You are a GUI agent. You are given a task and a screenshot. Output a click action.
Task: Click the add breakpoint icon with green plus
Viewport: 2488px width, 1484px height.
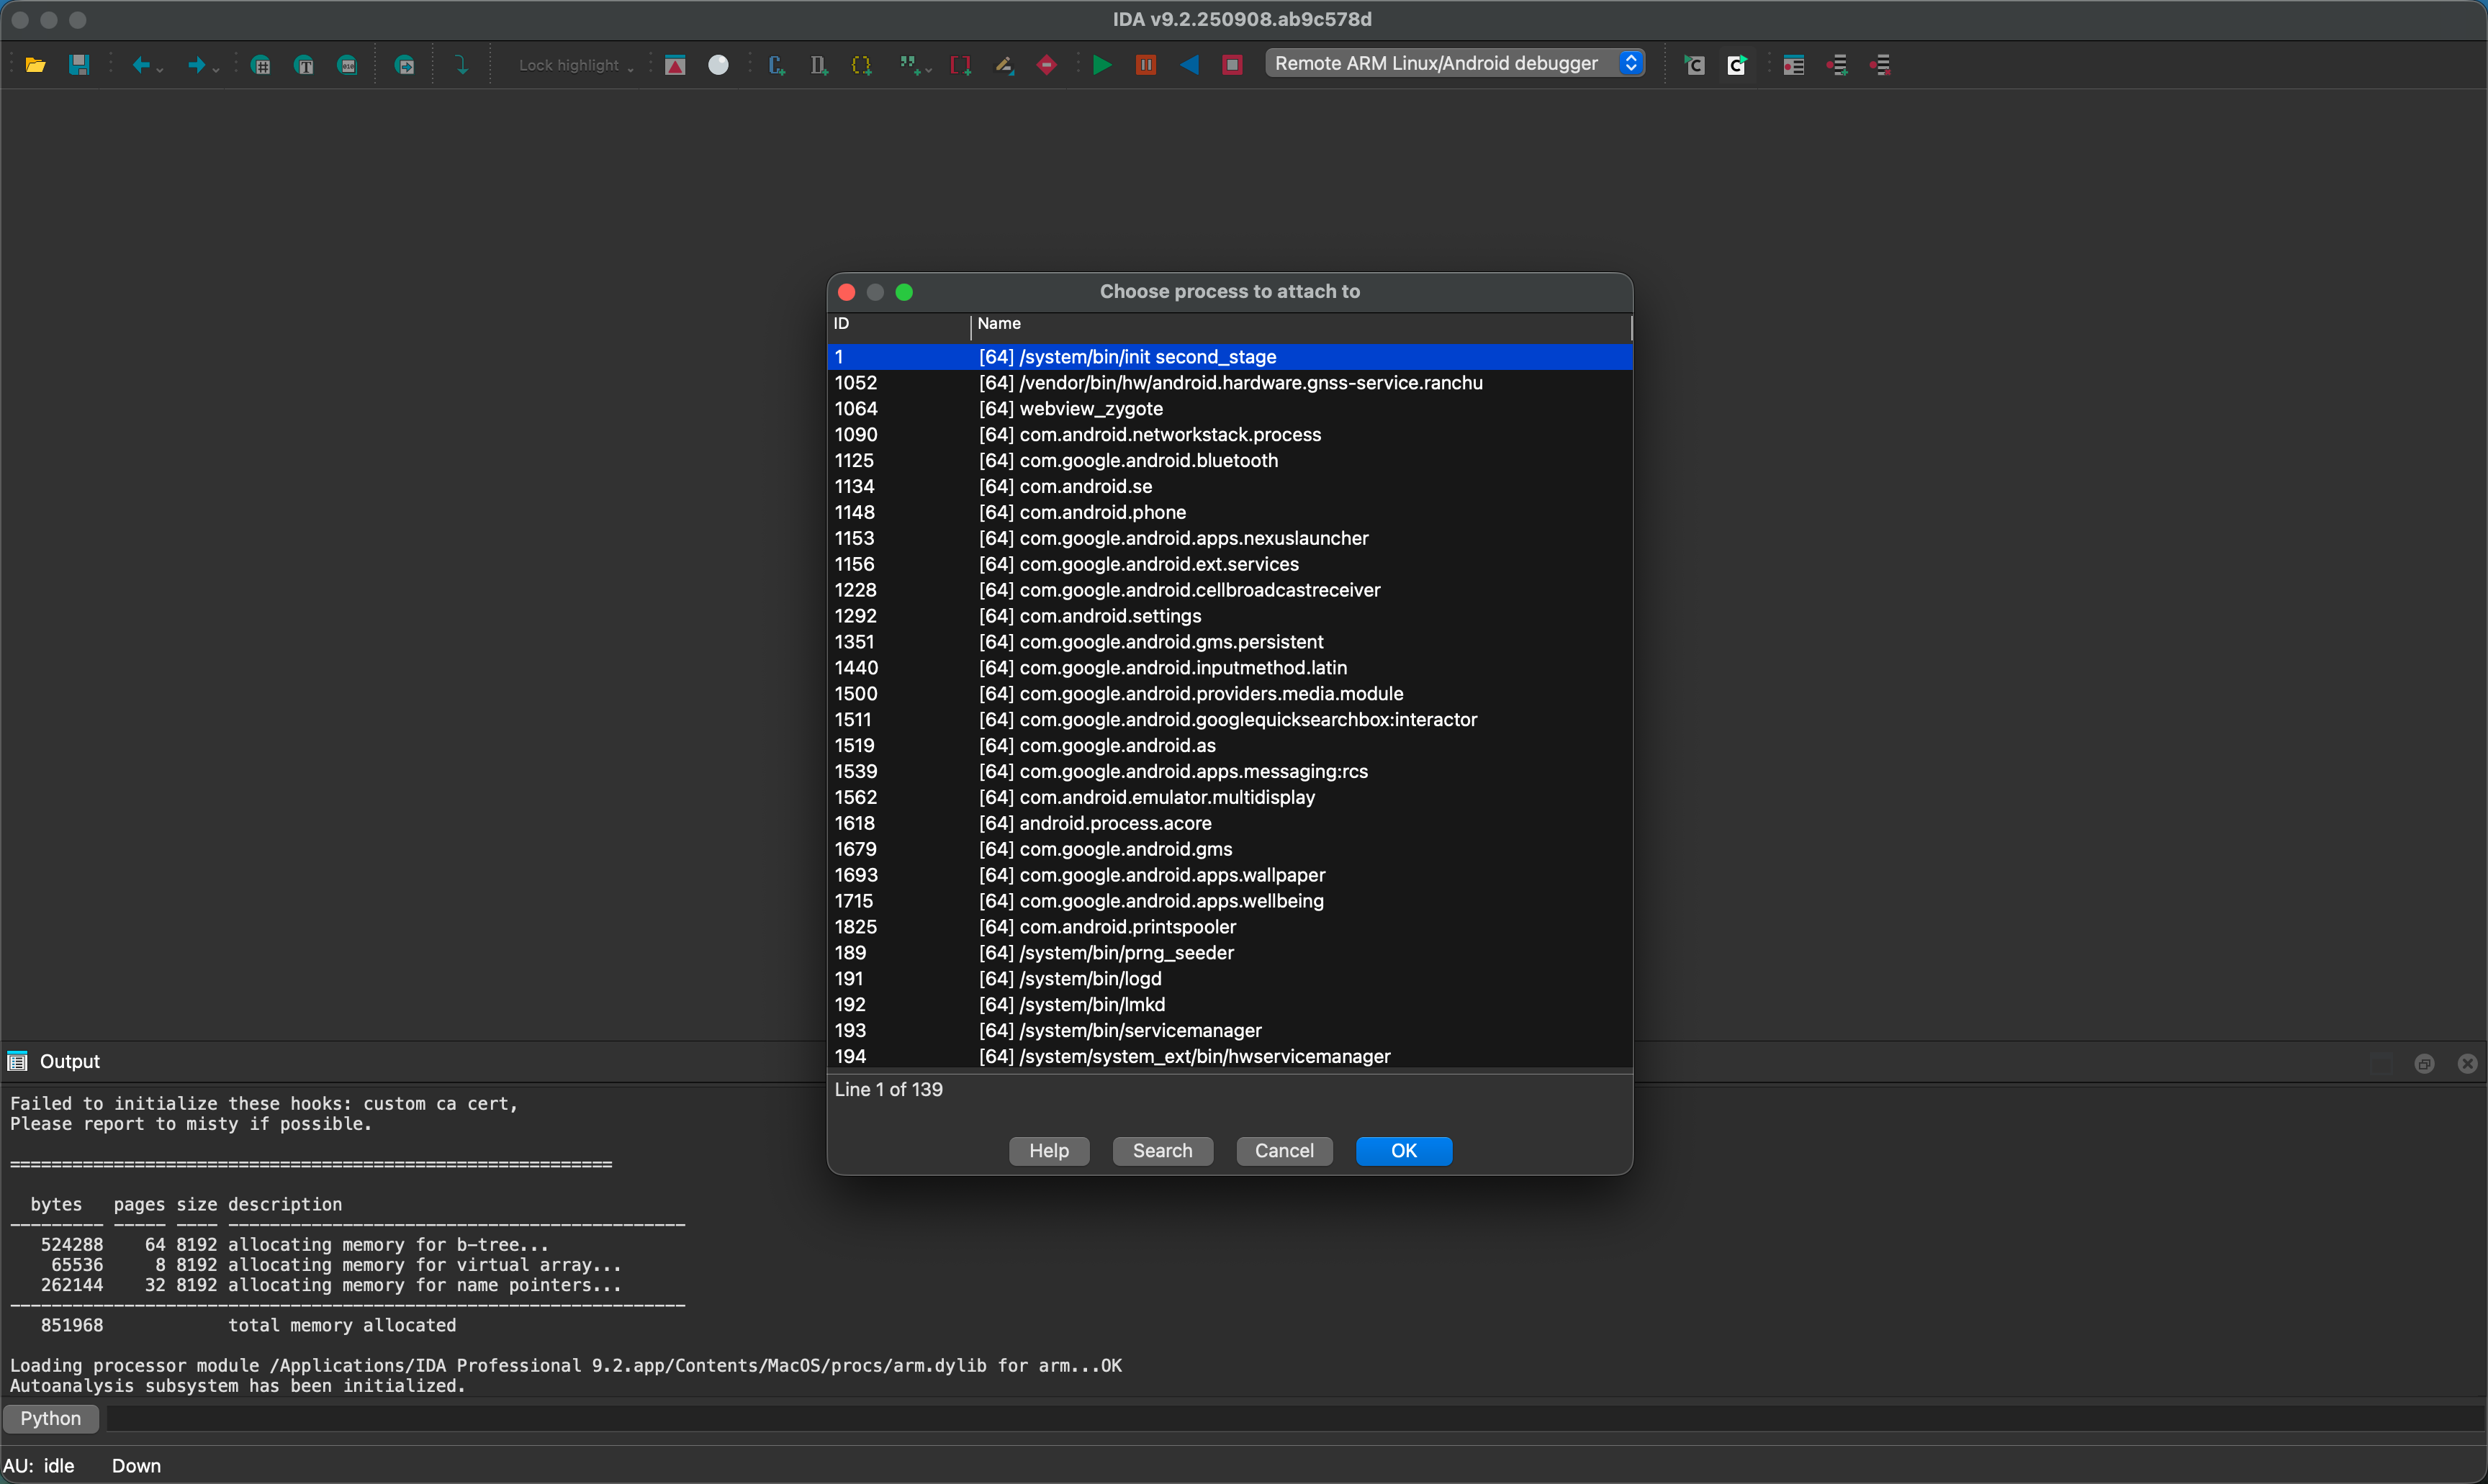(x=1837, y=65)
